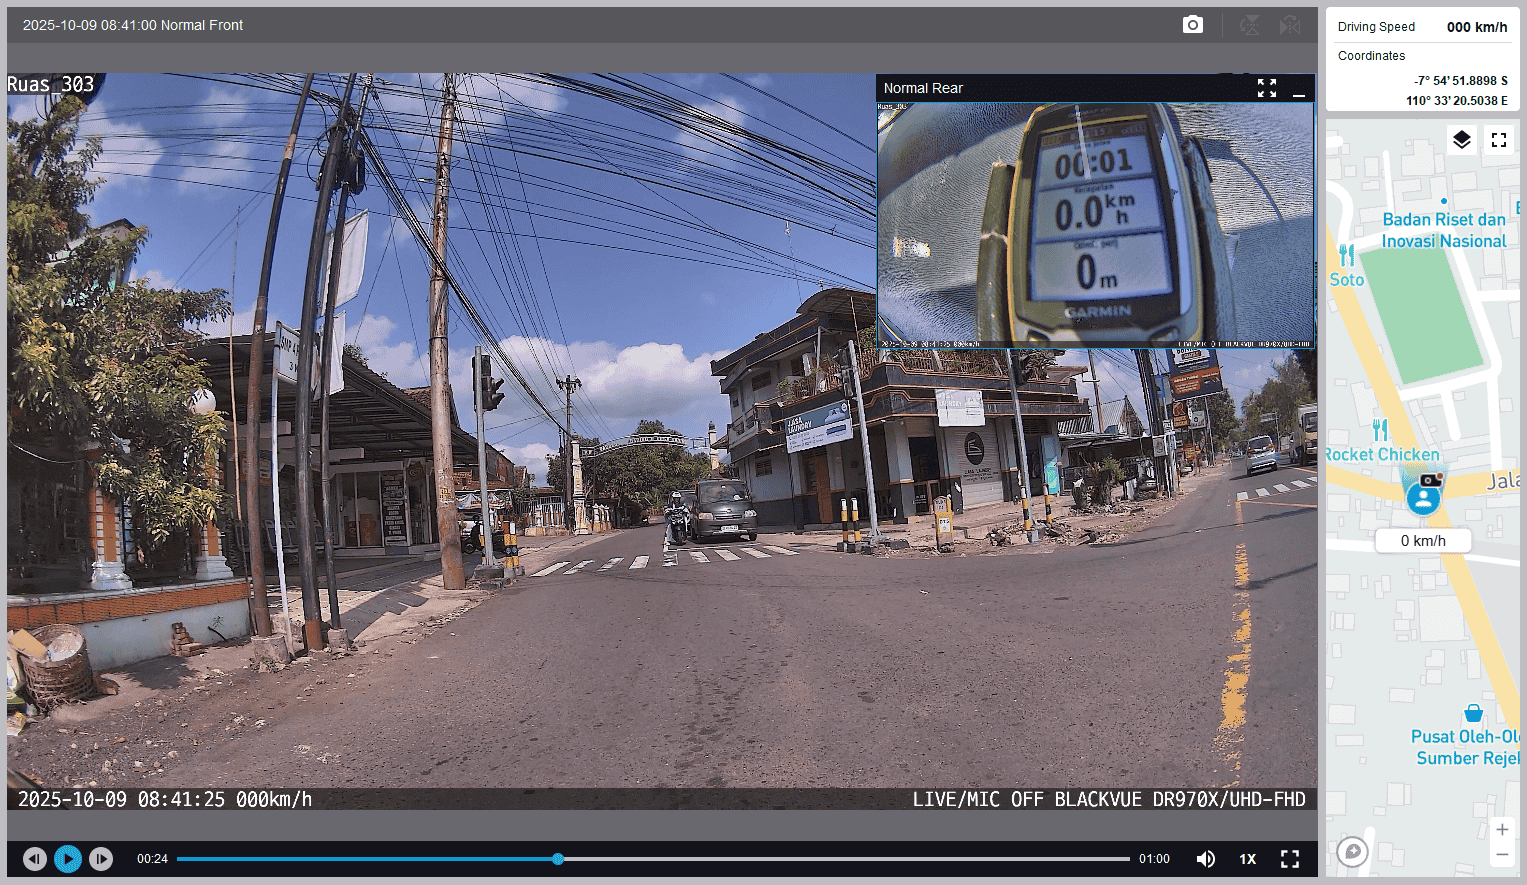
Task: Click the Rocket Chicken map label
Action: (1382, 454)
